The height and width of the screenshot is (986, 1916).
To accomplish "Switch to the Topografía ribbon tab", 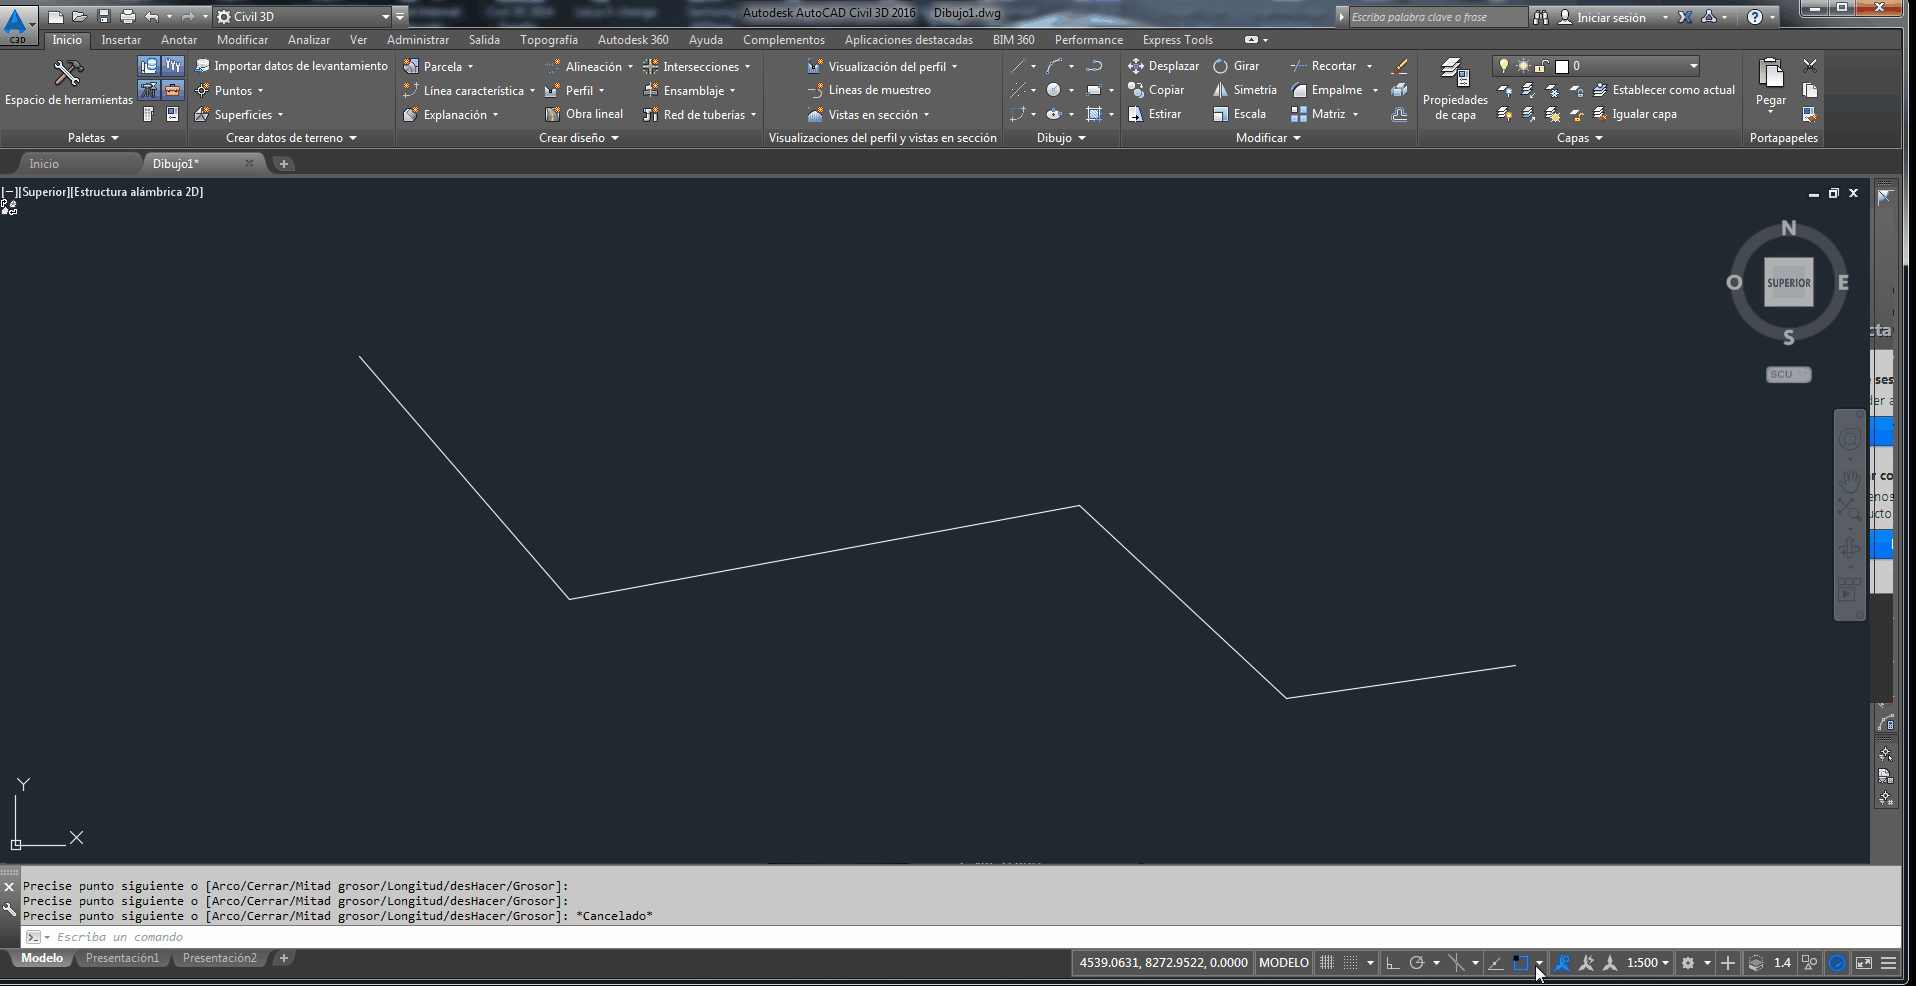I will tap(549, 40).
